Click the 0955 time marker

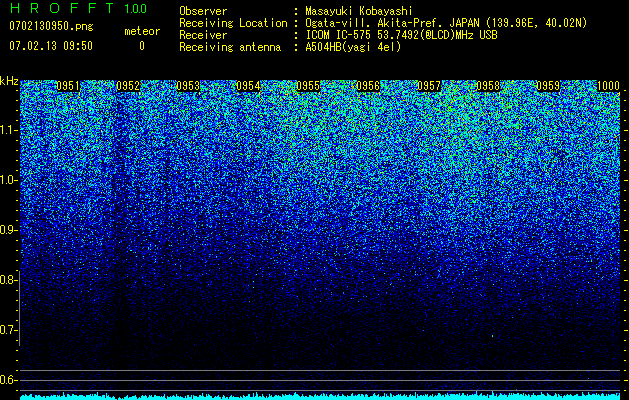click(x=308, y=86)
